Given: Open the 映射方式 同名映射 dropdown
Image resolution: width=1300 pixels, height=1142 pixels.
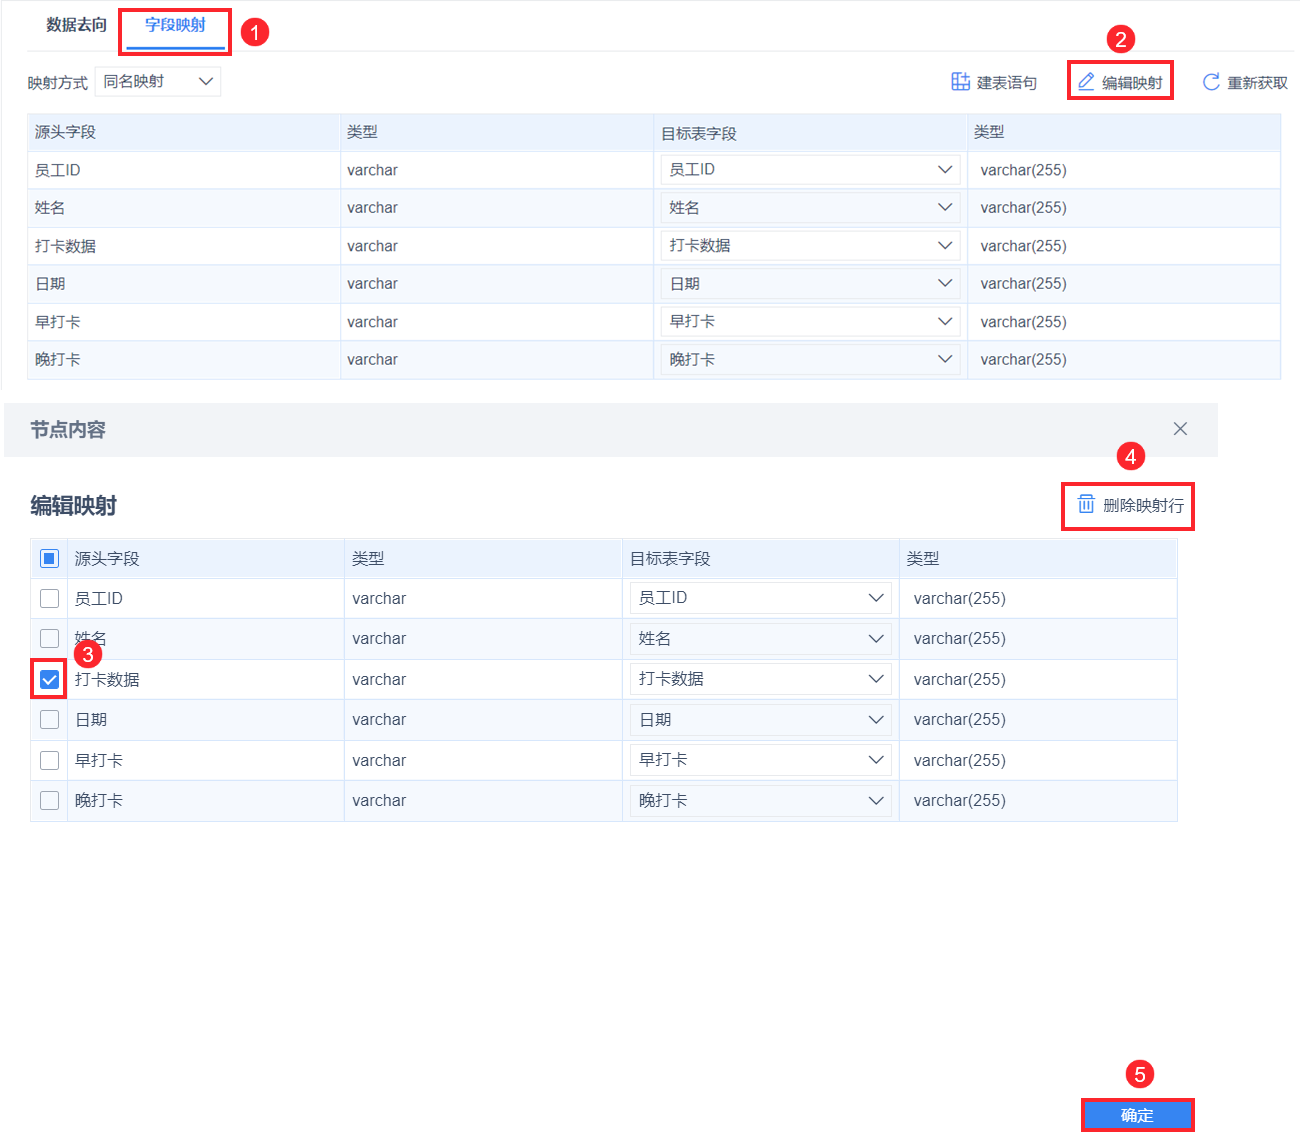Looking at the screenshot, I should point(158,82).
